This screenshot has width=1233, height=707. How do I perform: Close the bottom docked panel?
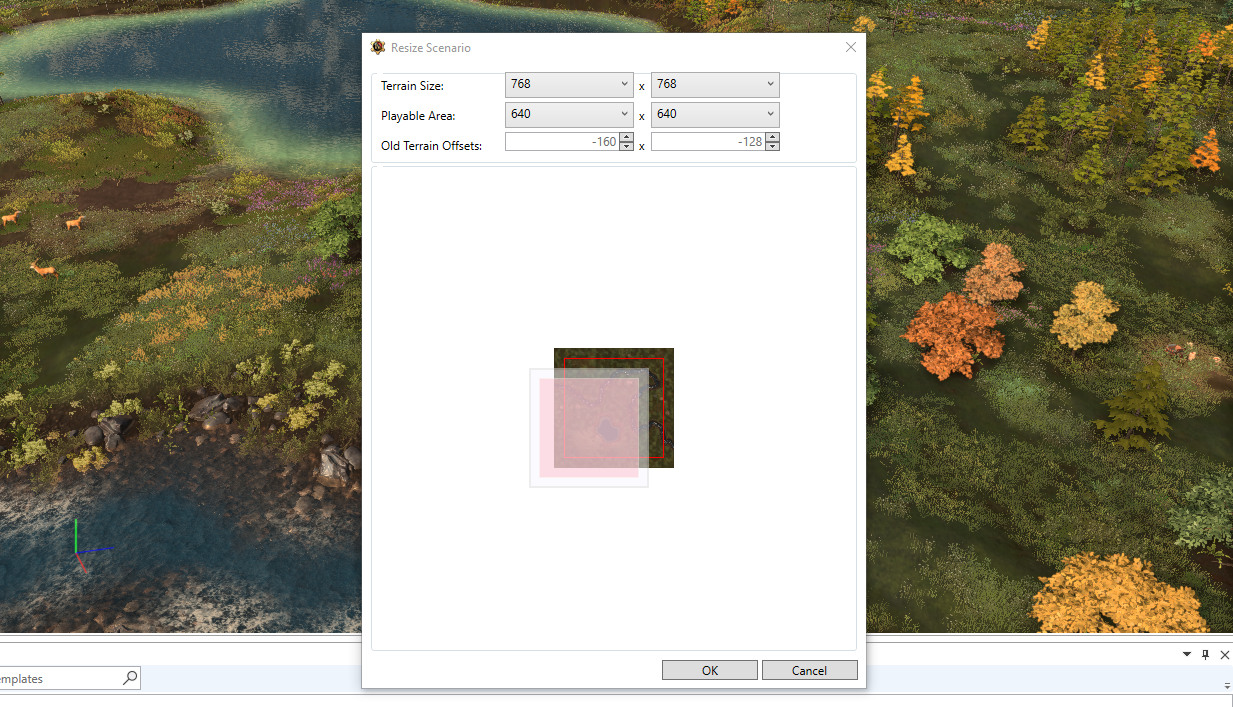[x=1225, y=654]
